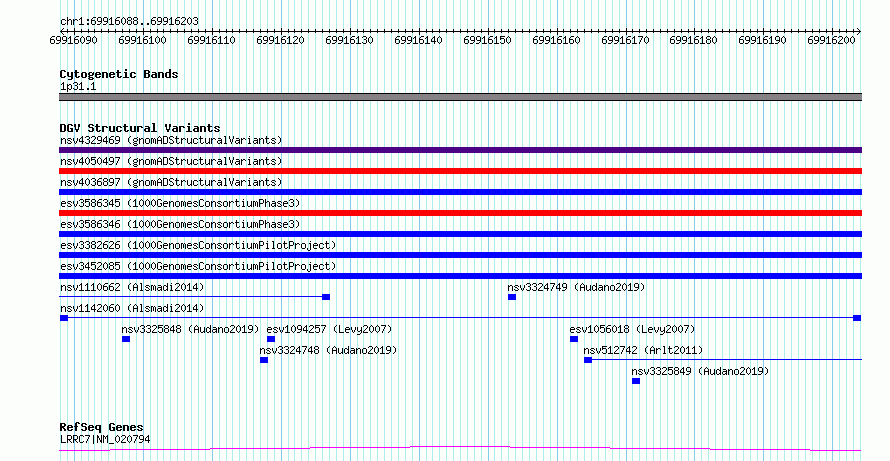Click the magenta LRRC7 gene line
Image resolution: width=890 pixels, height=461 pixels.
point(460,449)
